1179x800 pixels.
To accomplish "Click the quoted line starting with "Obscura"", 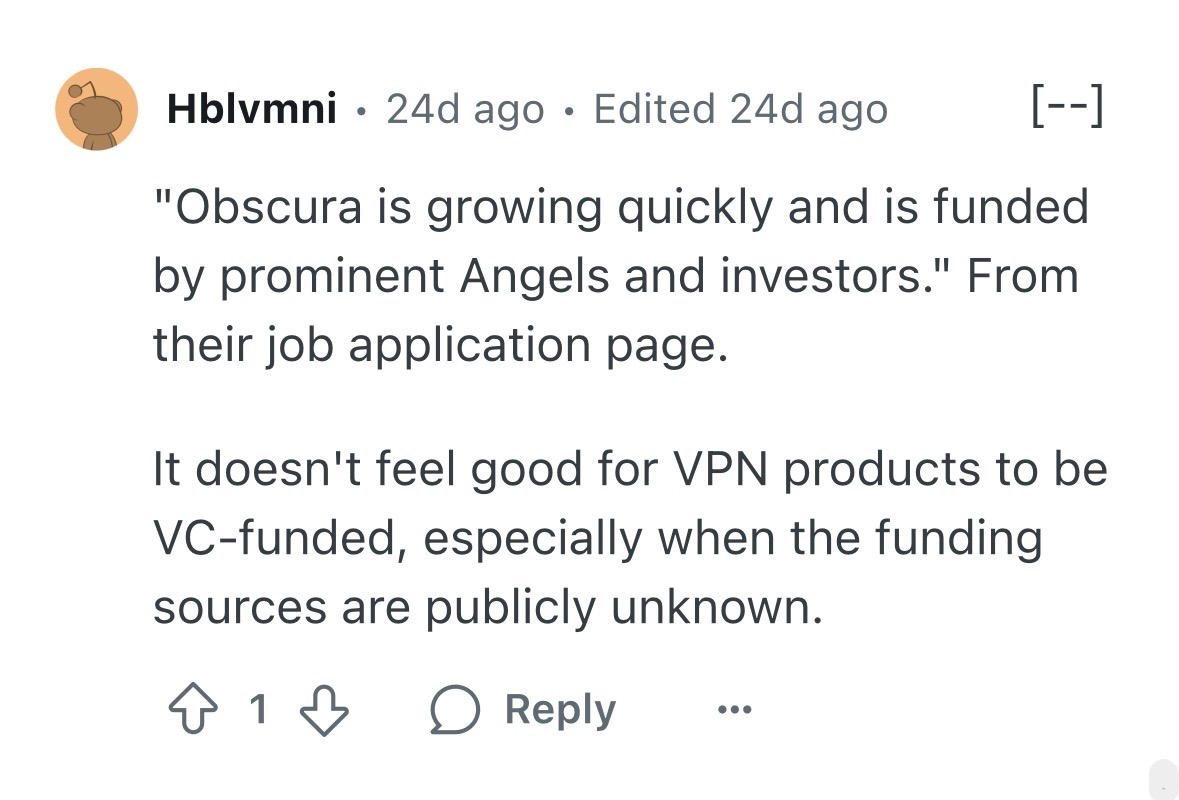I will (620, 208).
